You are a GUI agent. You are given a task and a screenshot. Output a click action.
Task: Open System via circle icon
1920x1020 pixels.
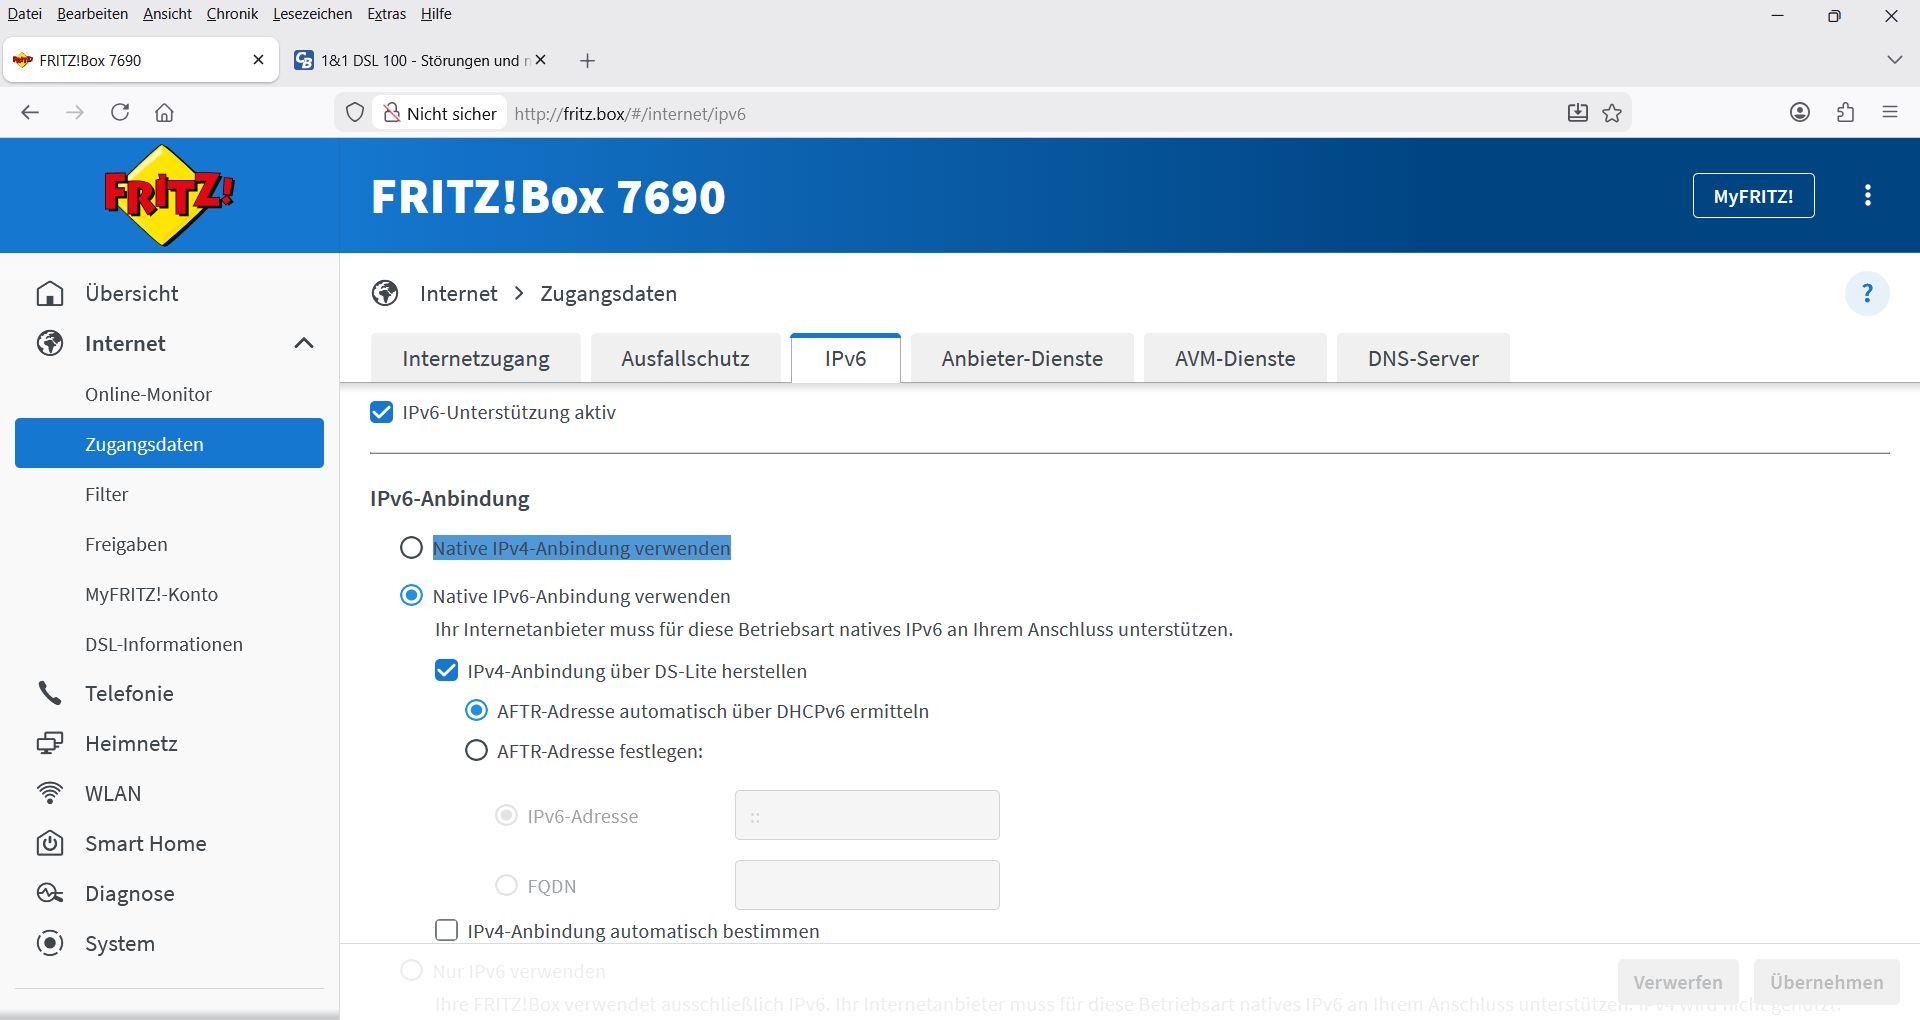pos(50,943)
